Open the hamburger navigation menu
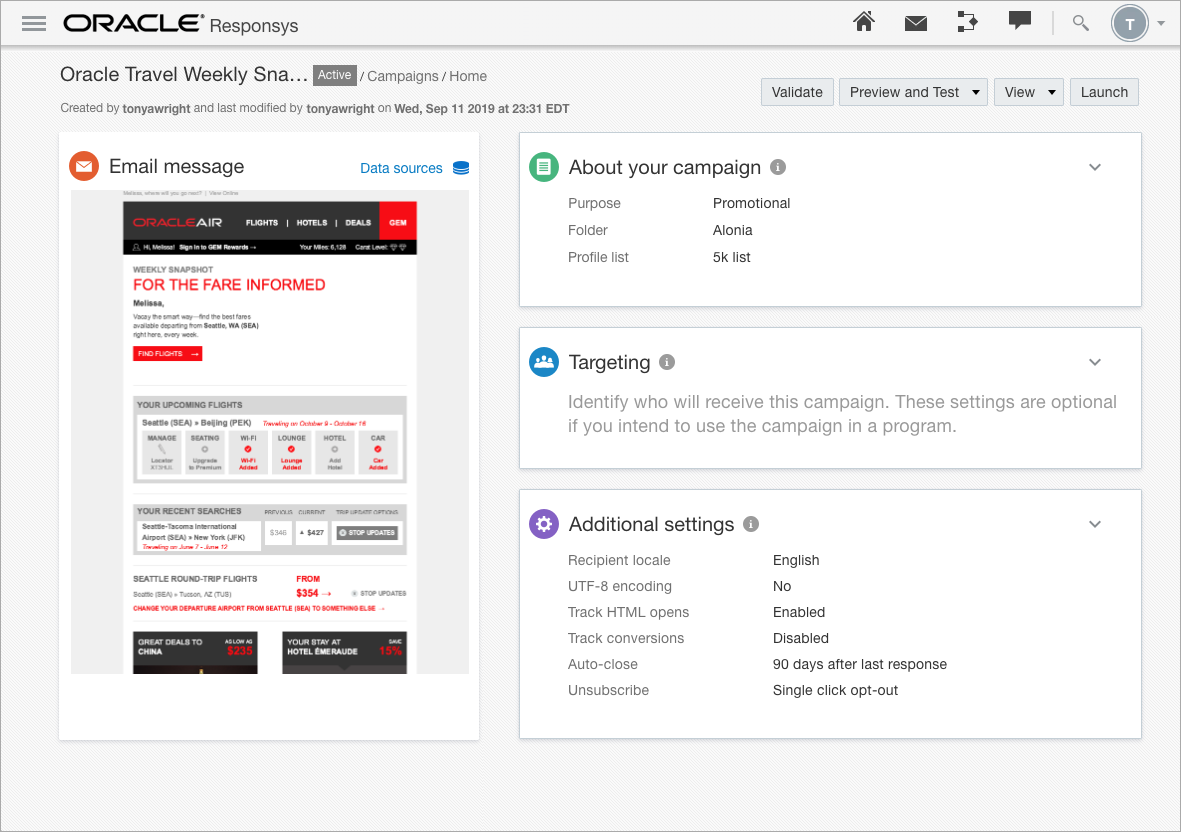Viewport: 1181px width, 832px height. [34, 24]
